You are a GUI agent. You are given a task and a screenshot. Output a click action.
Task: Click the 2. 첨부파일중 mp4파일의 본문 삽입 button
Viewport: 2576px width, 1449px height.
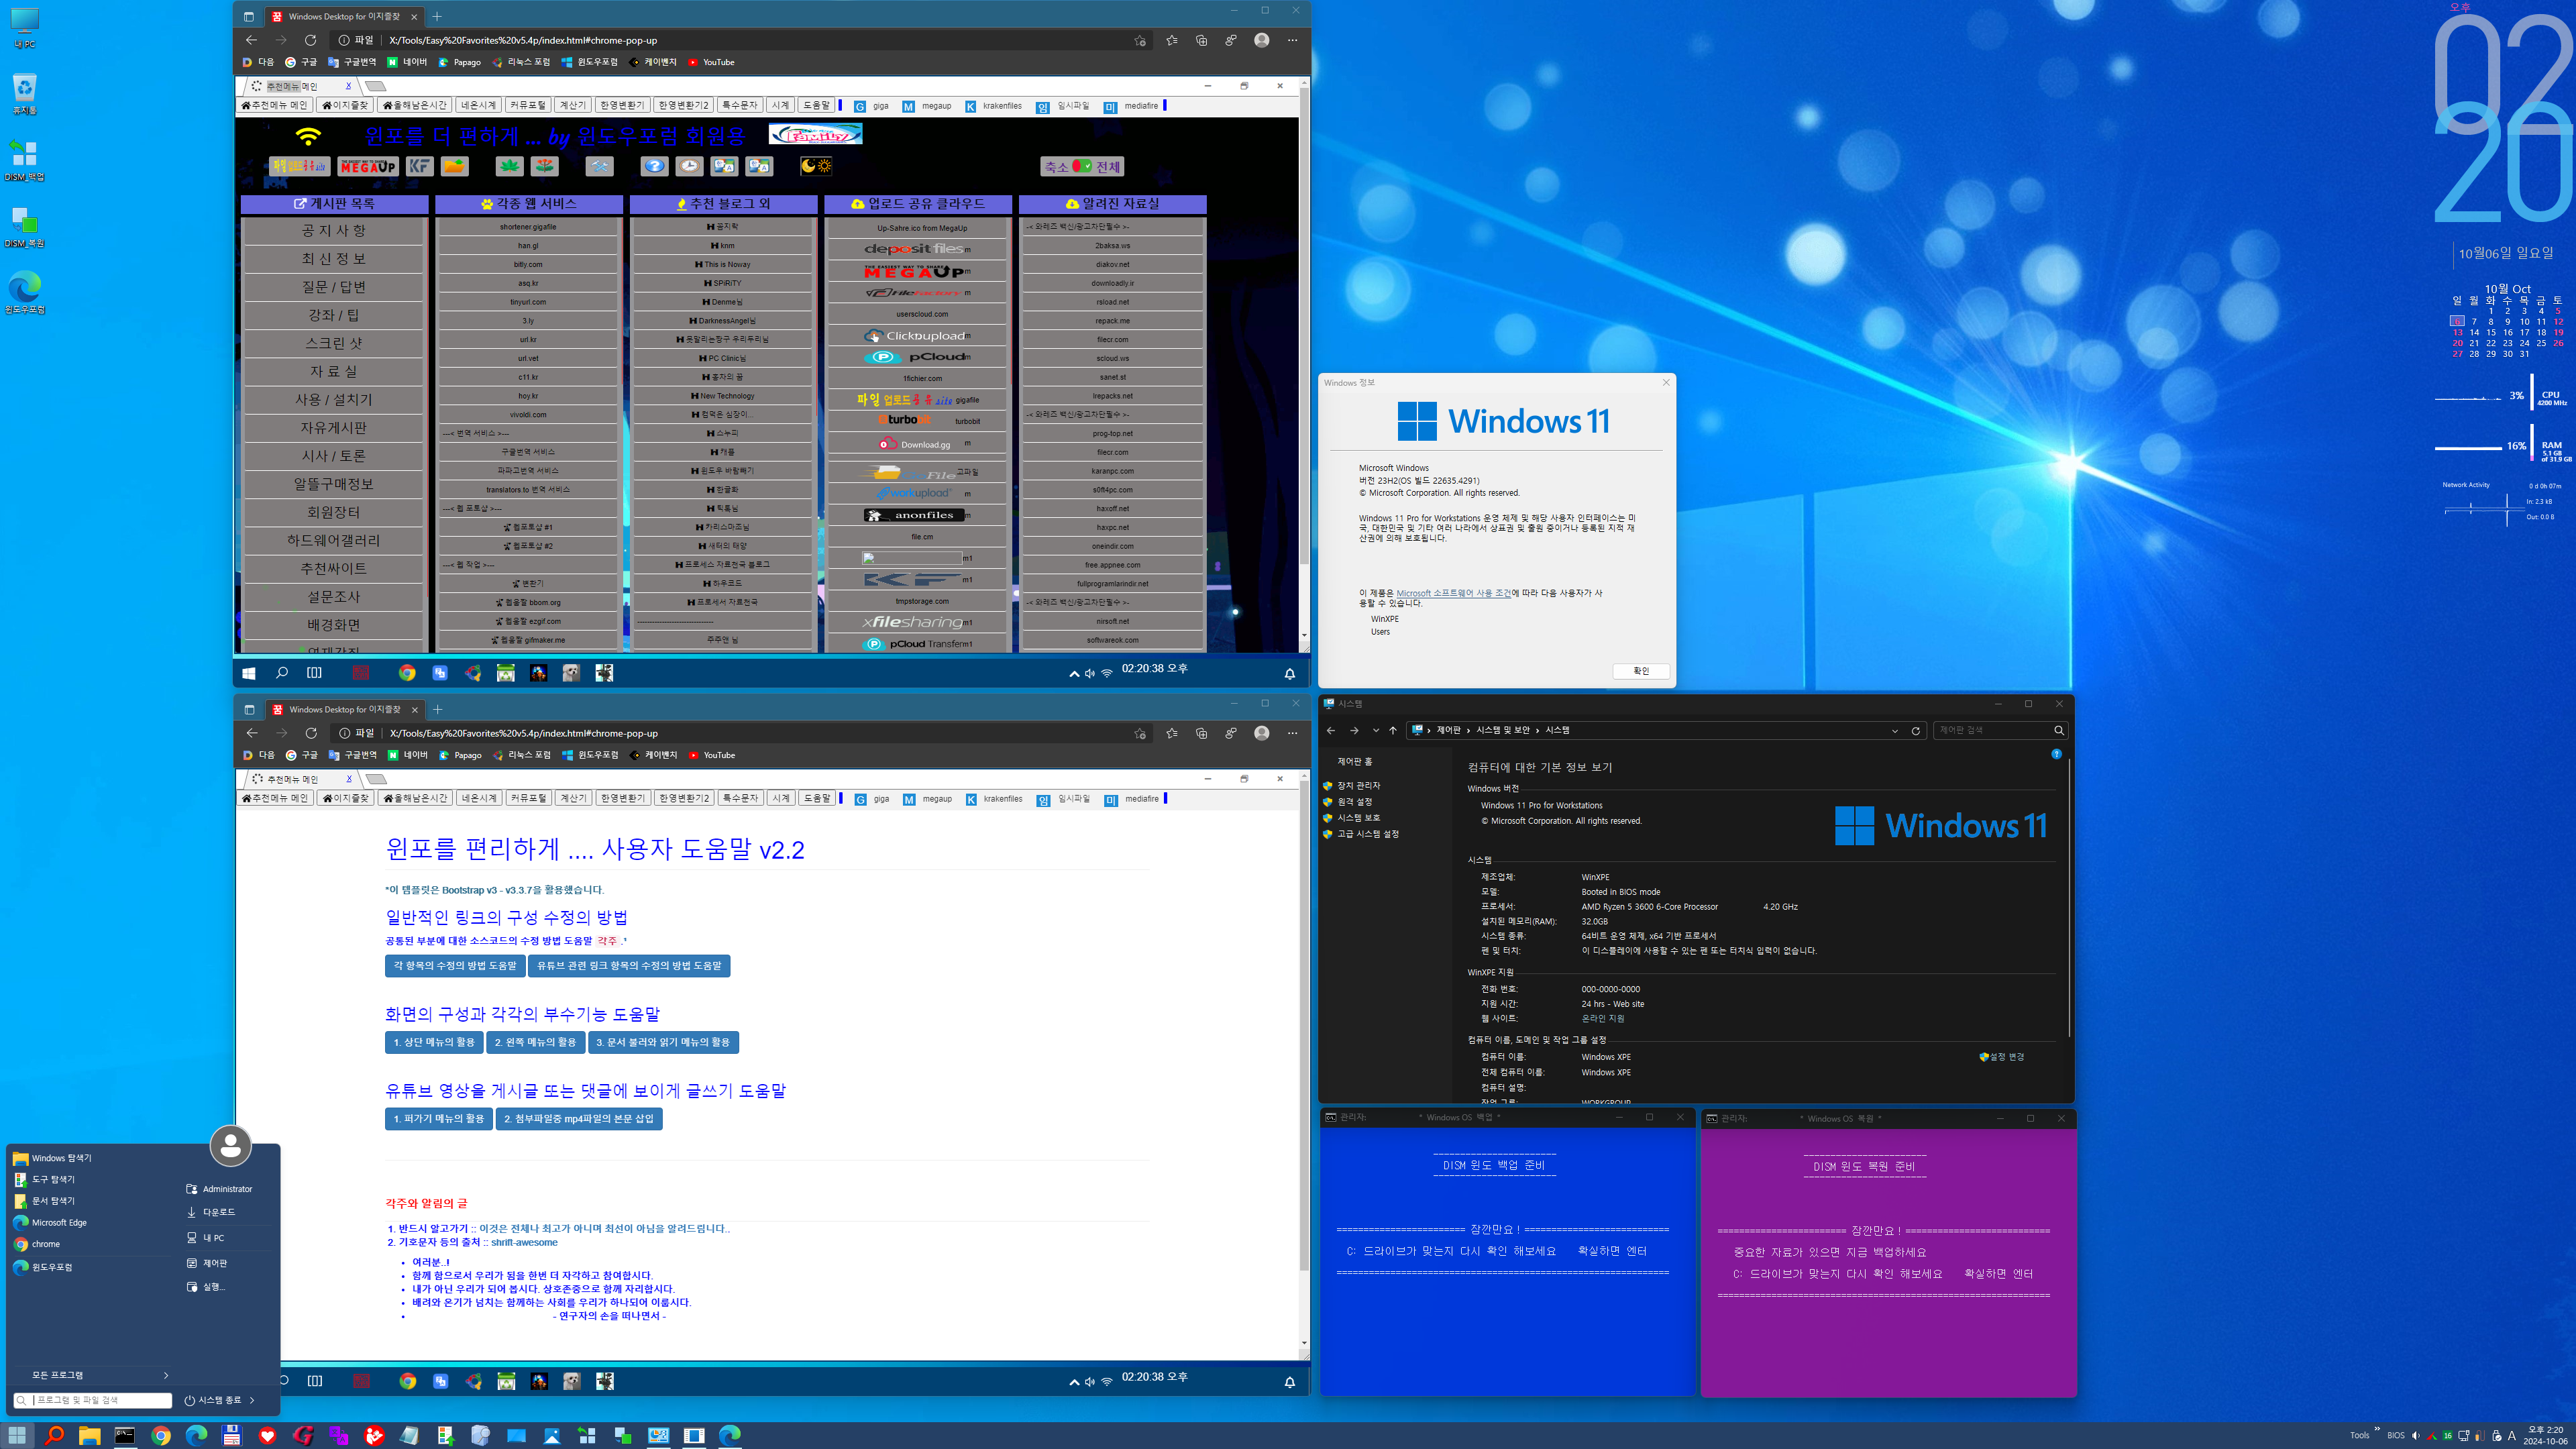[579, 1119]
